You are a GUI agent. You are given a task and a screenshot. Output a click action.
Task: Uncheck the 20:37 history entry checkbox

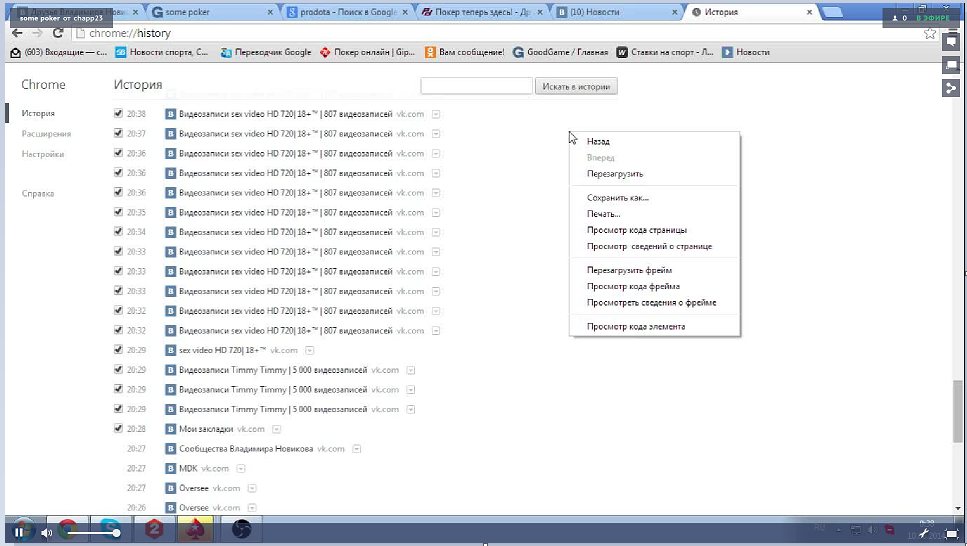[x=118, y=133]
